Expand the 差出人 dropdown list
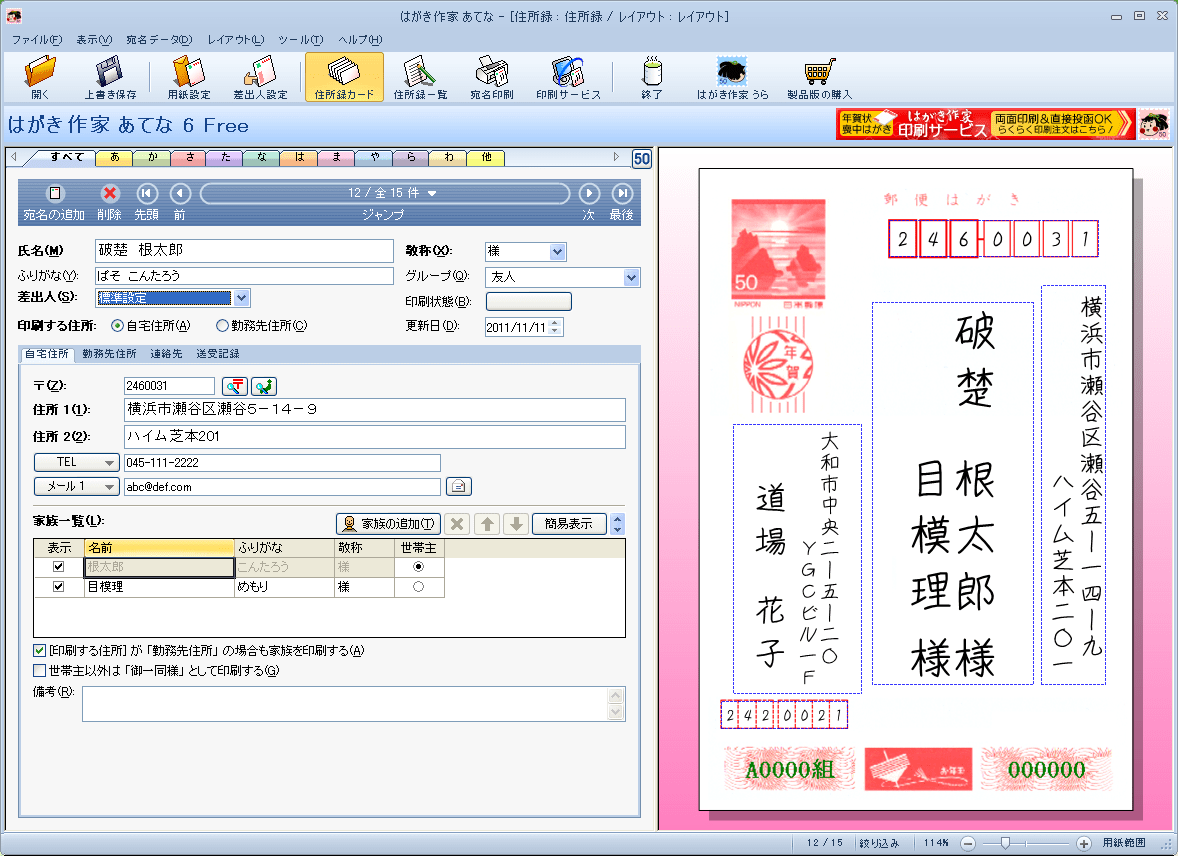Screen dimensions: 1178x856 (x=240, y=297)
